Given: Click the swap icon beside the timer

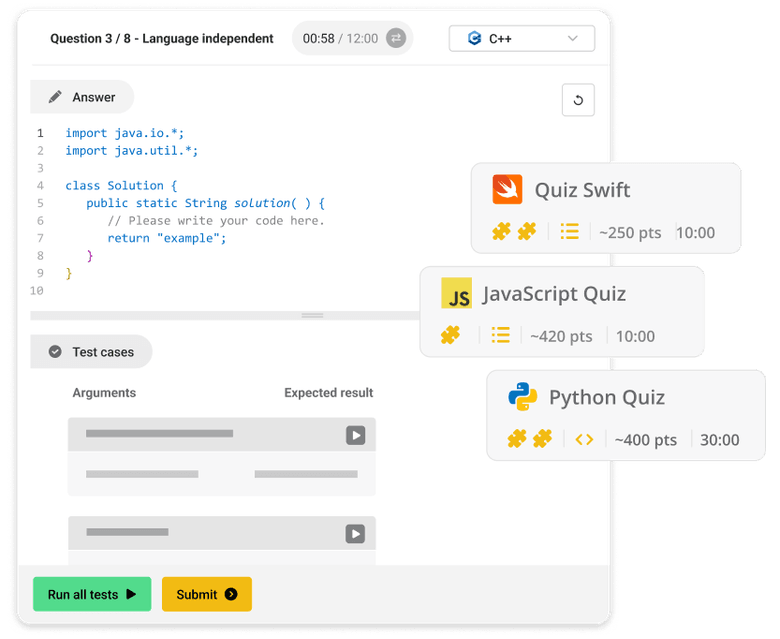Looking at the screenshot, I should [396, 39].
